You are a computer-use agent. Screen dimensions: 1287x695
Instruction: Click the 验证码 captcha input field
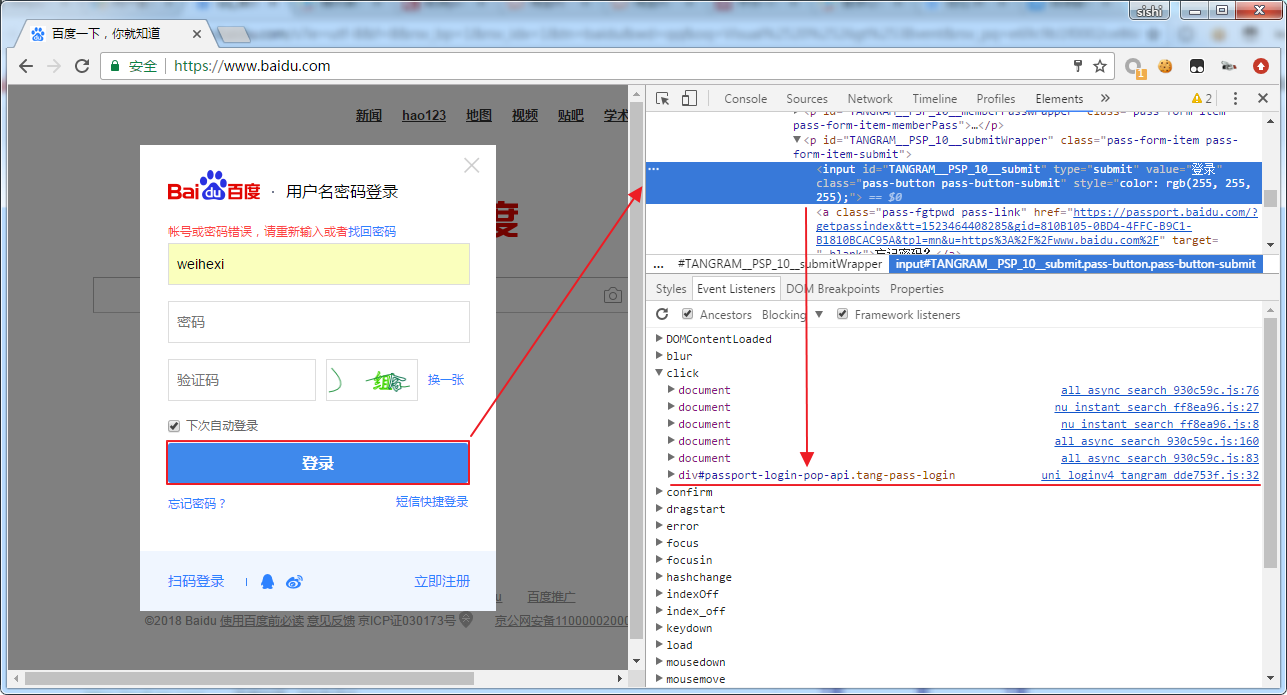(242, 380)
